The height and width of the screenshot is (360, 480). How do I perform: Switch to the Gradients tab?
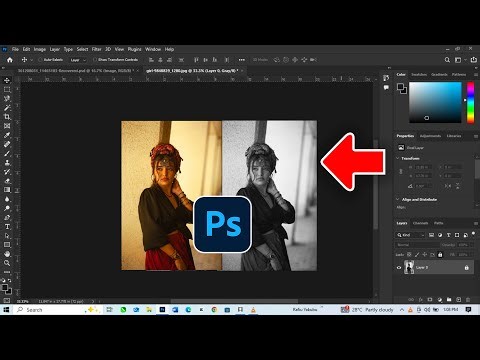(x=439, y=74)
